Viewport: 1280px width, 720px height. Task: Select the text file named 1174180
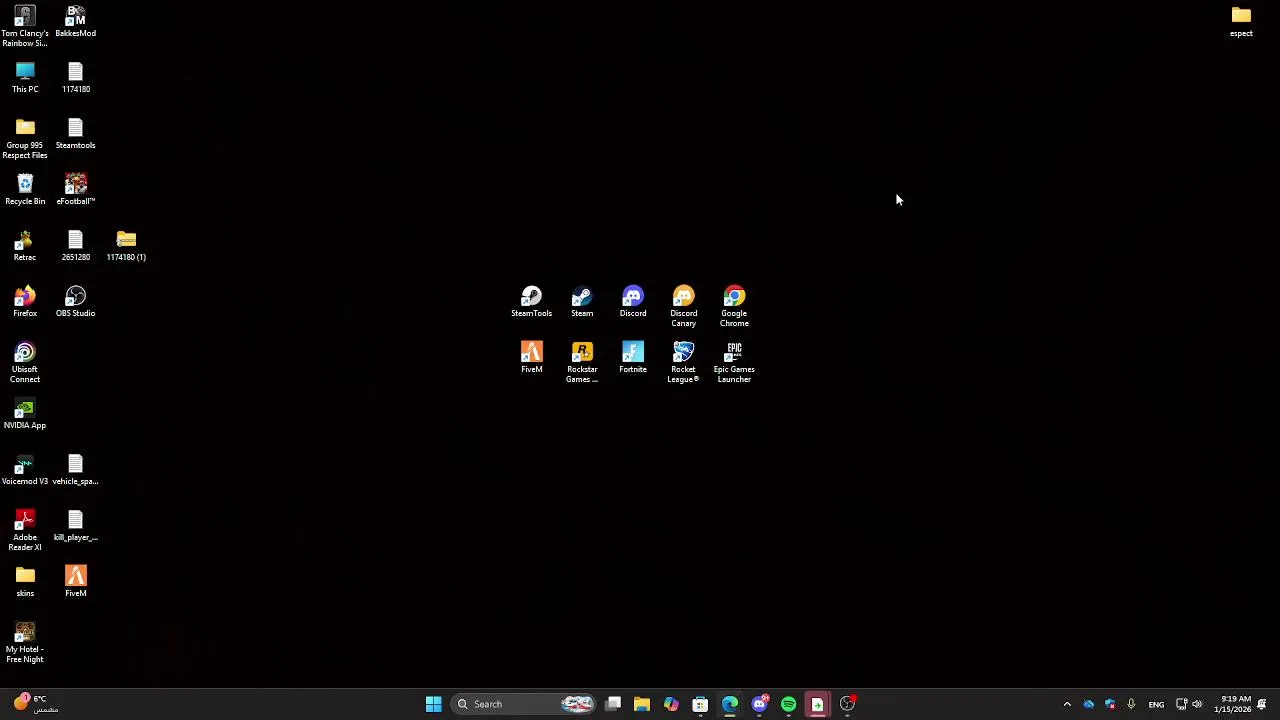tap(76, 78)
